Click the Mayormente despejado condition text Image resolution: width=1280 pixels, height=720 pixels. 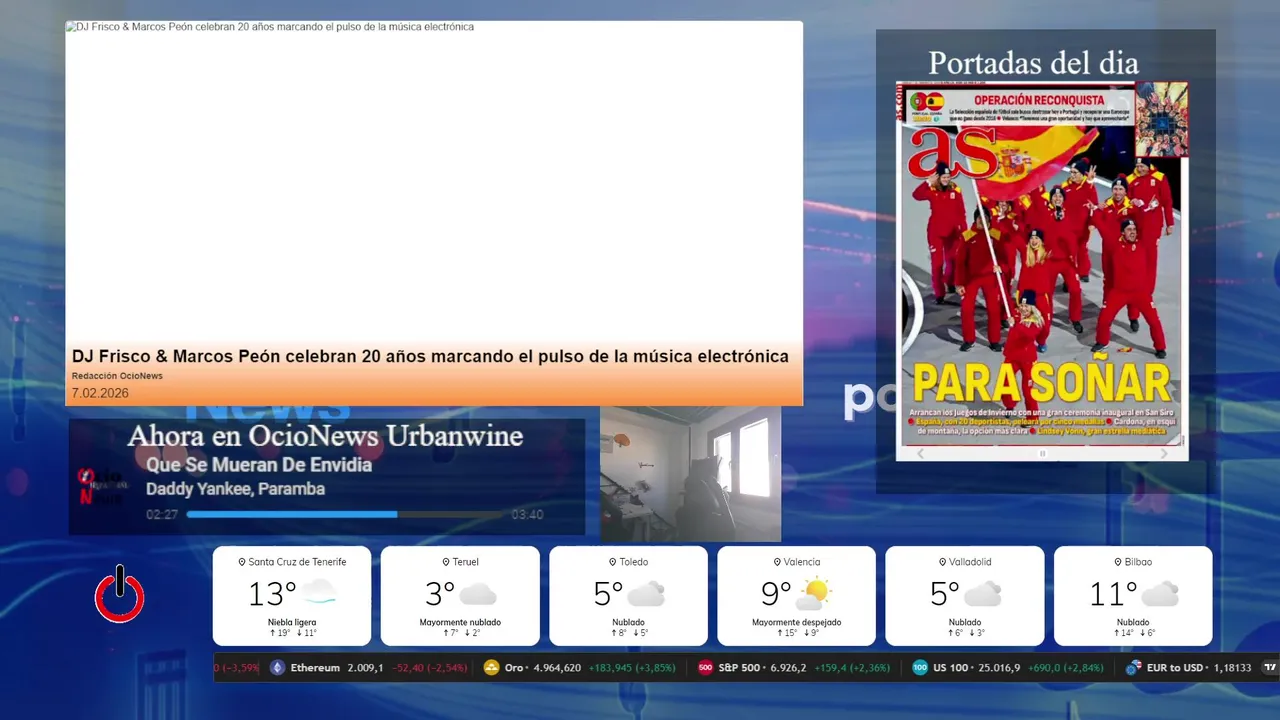(x=797, y=622)
